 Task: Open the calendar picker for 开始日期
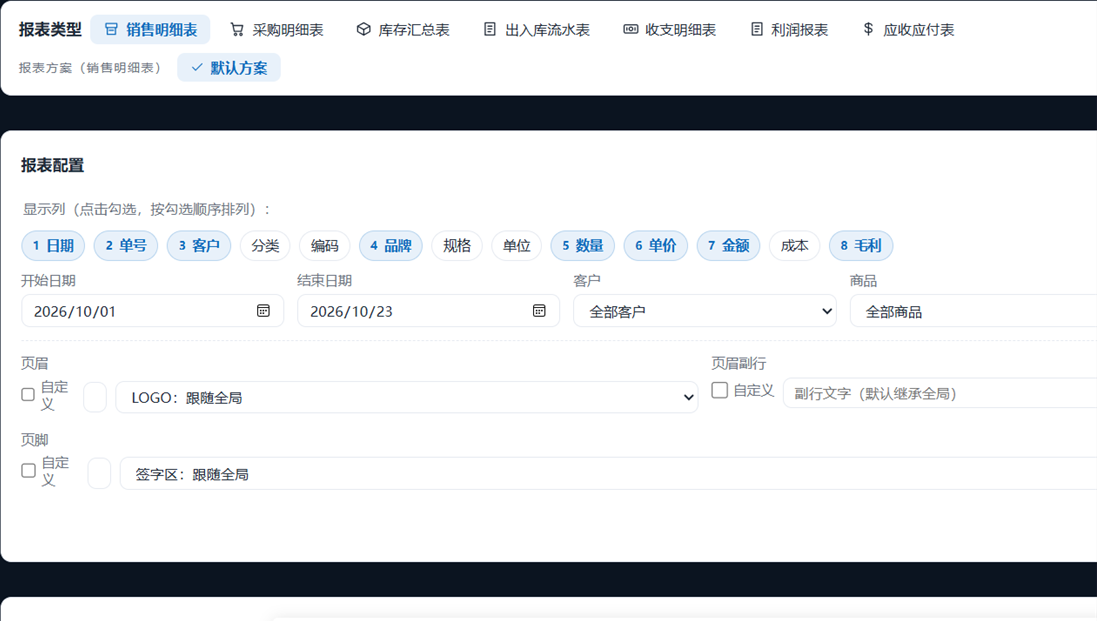[263, 310]
